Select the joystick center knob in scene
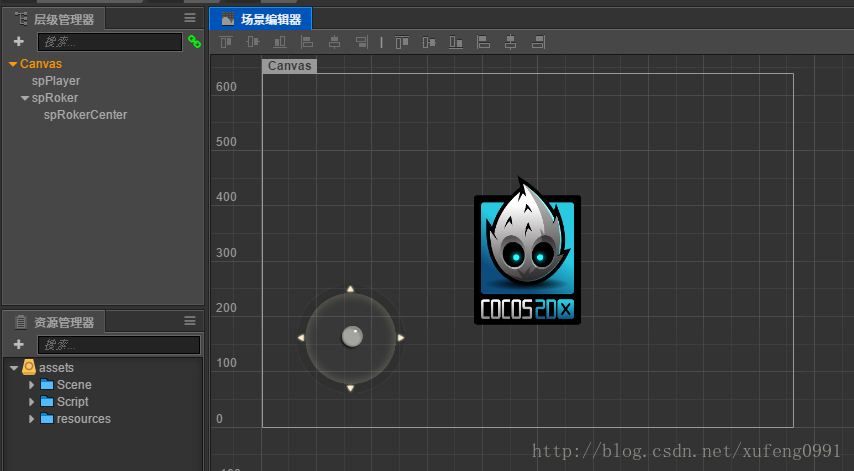Viewport: 854px width, 471px height. (352, 337)
